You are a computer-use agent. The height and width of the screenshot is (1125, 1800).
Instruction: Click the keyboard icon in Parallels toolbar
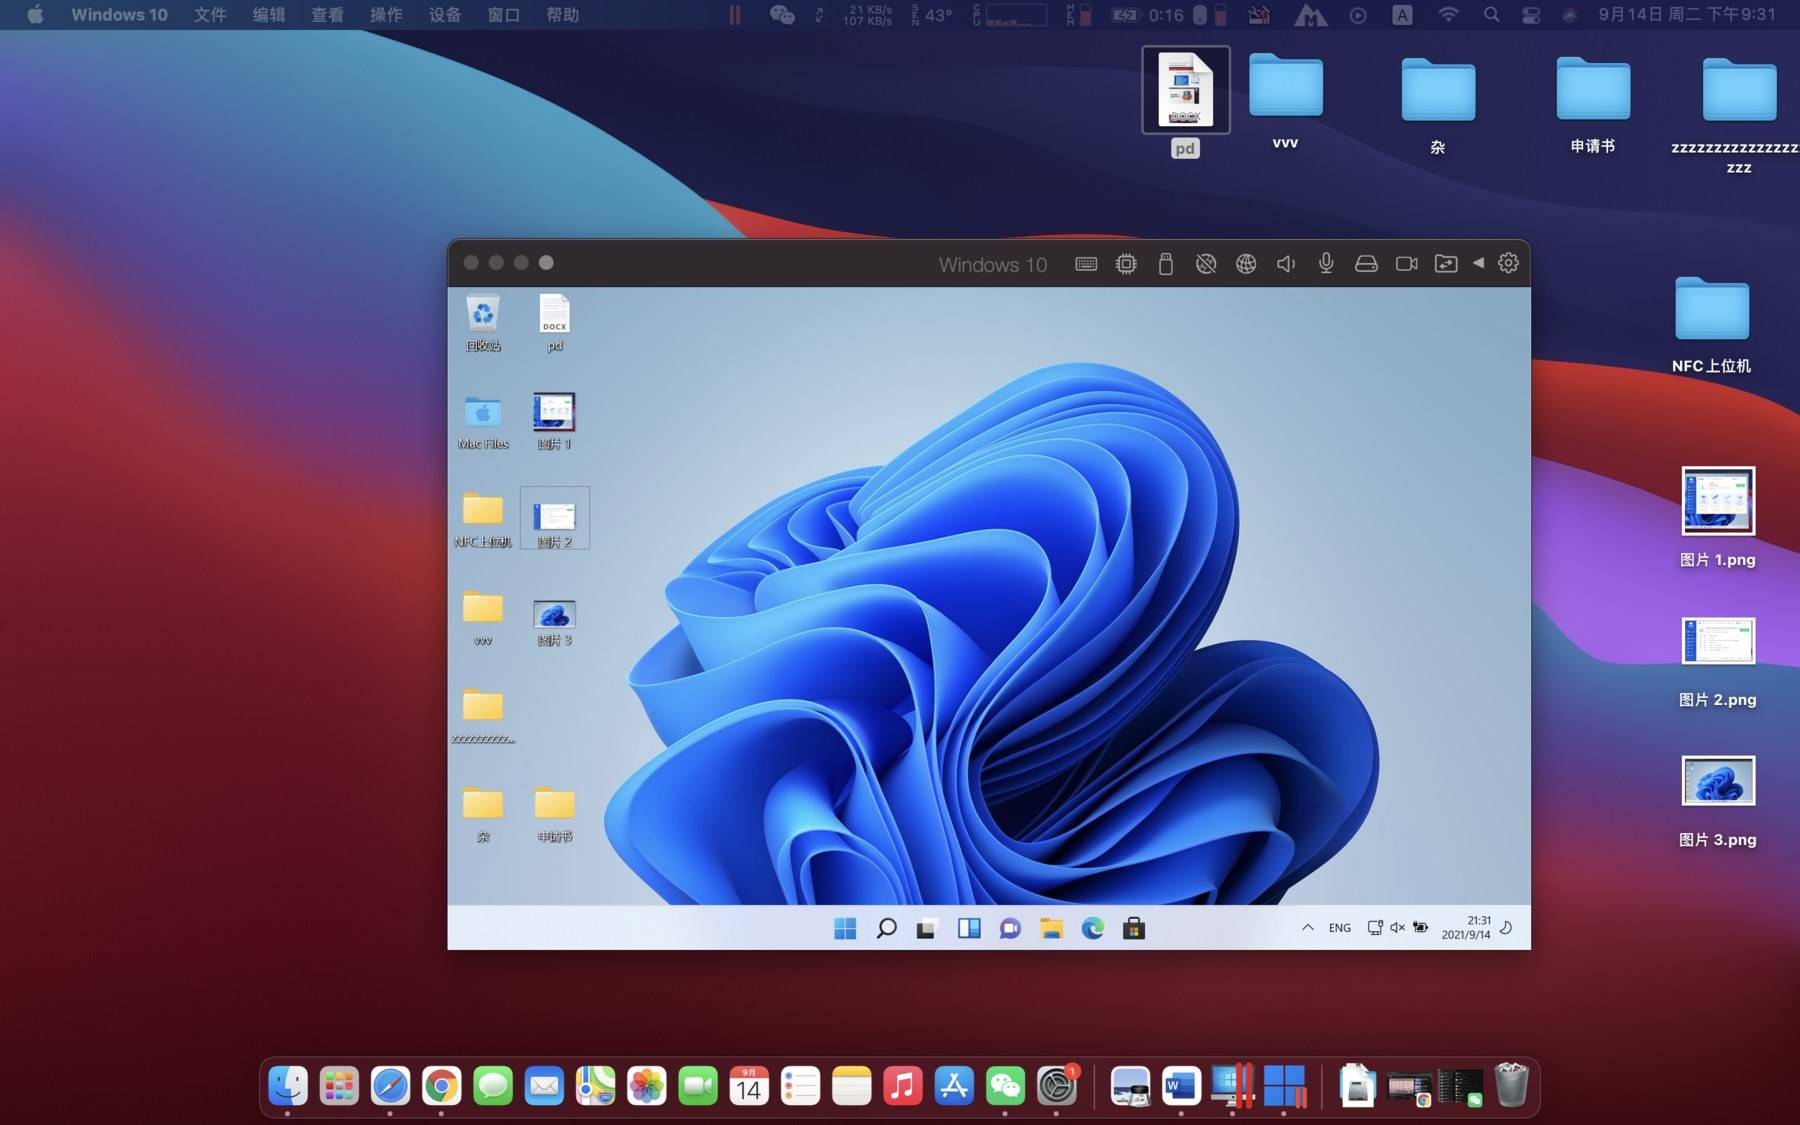point(1085,263)
